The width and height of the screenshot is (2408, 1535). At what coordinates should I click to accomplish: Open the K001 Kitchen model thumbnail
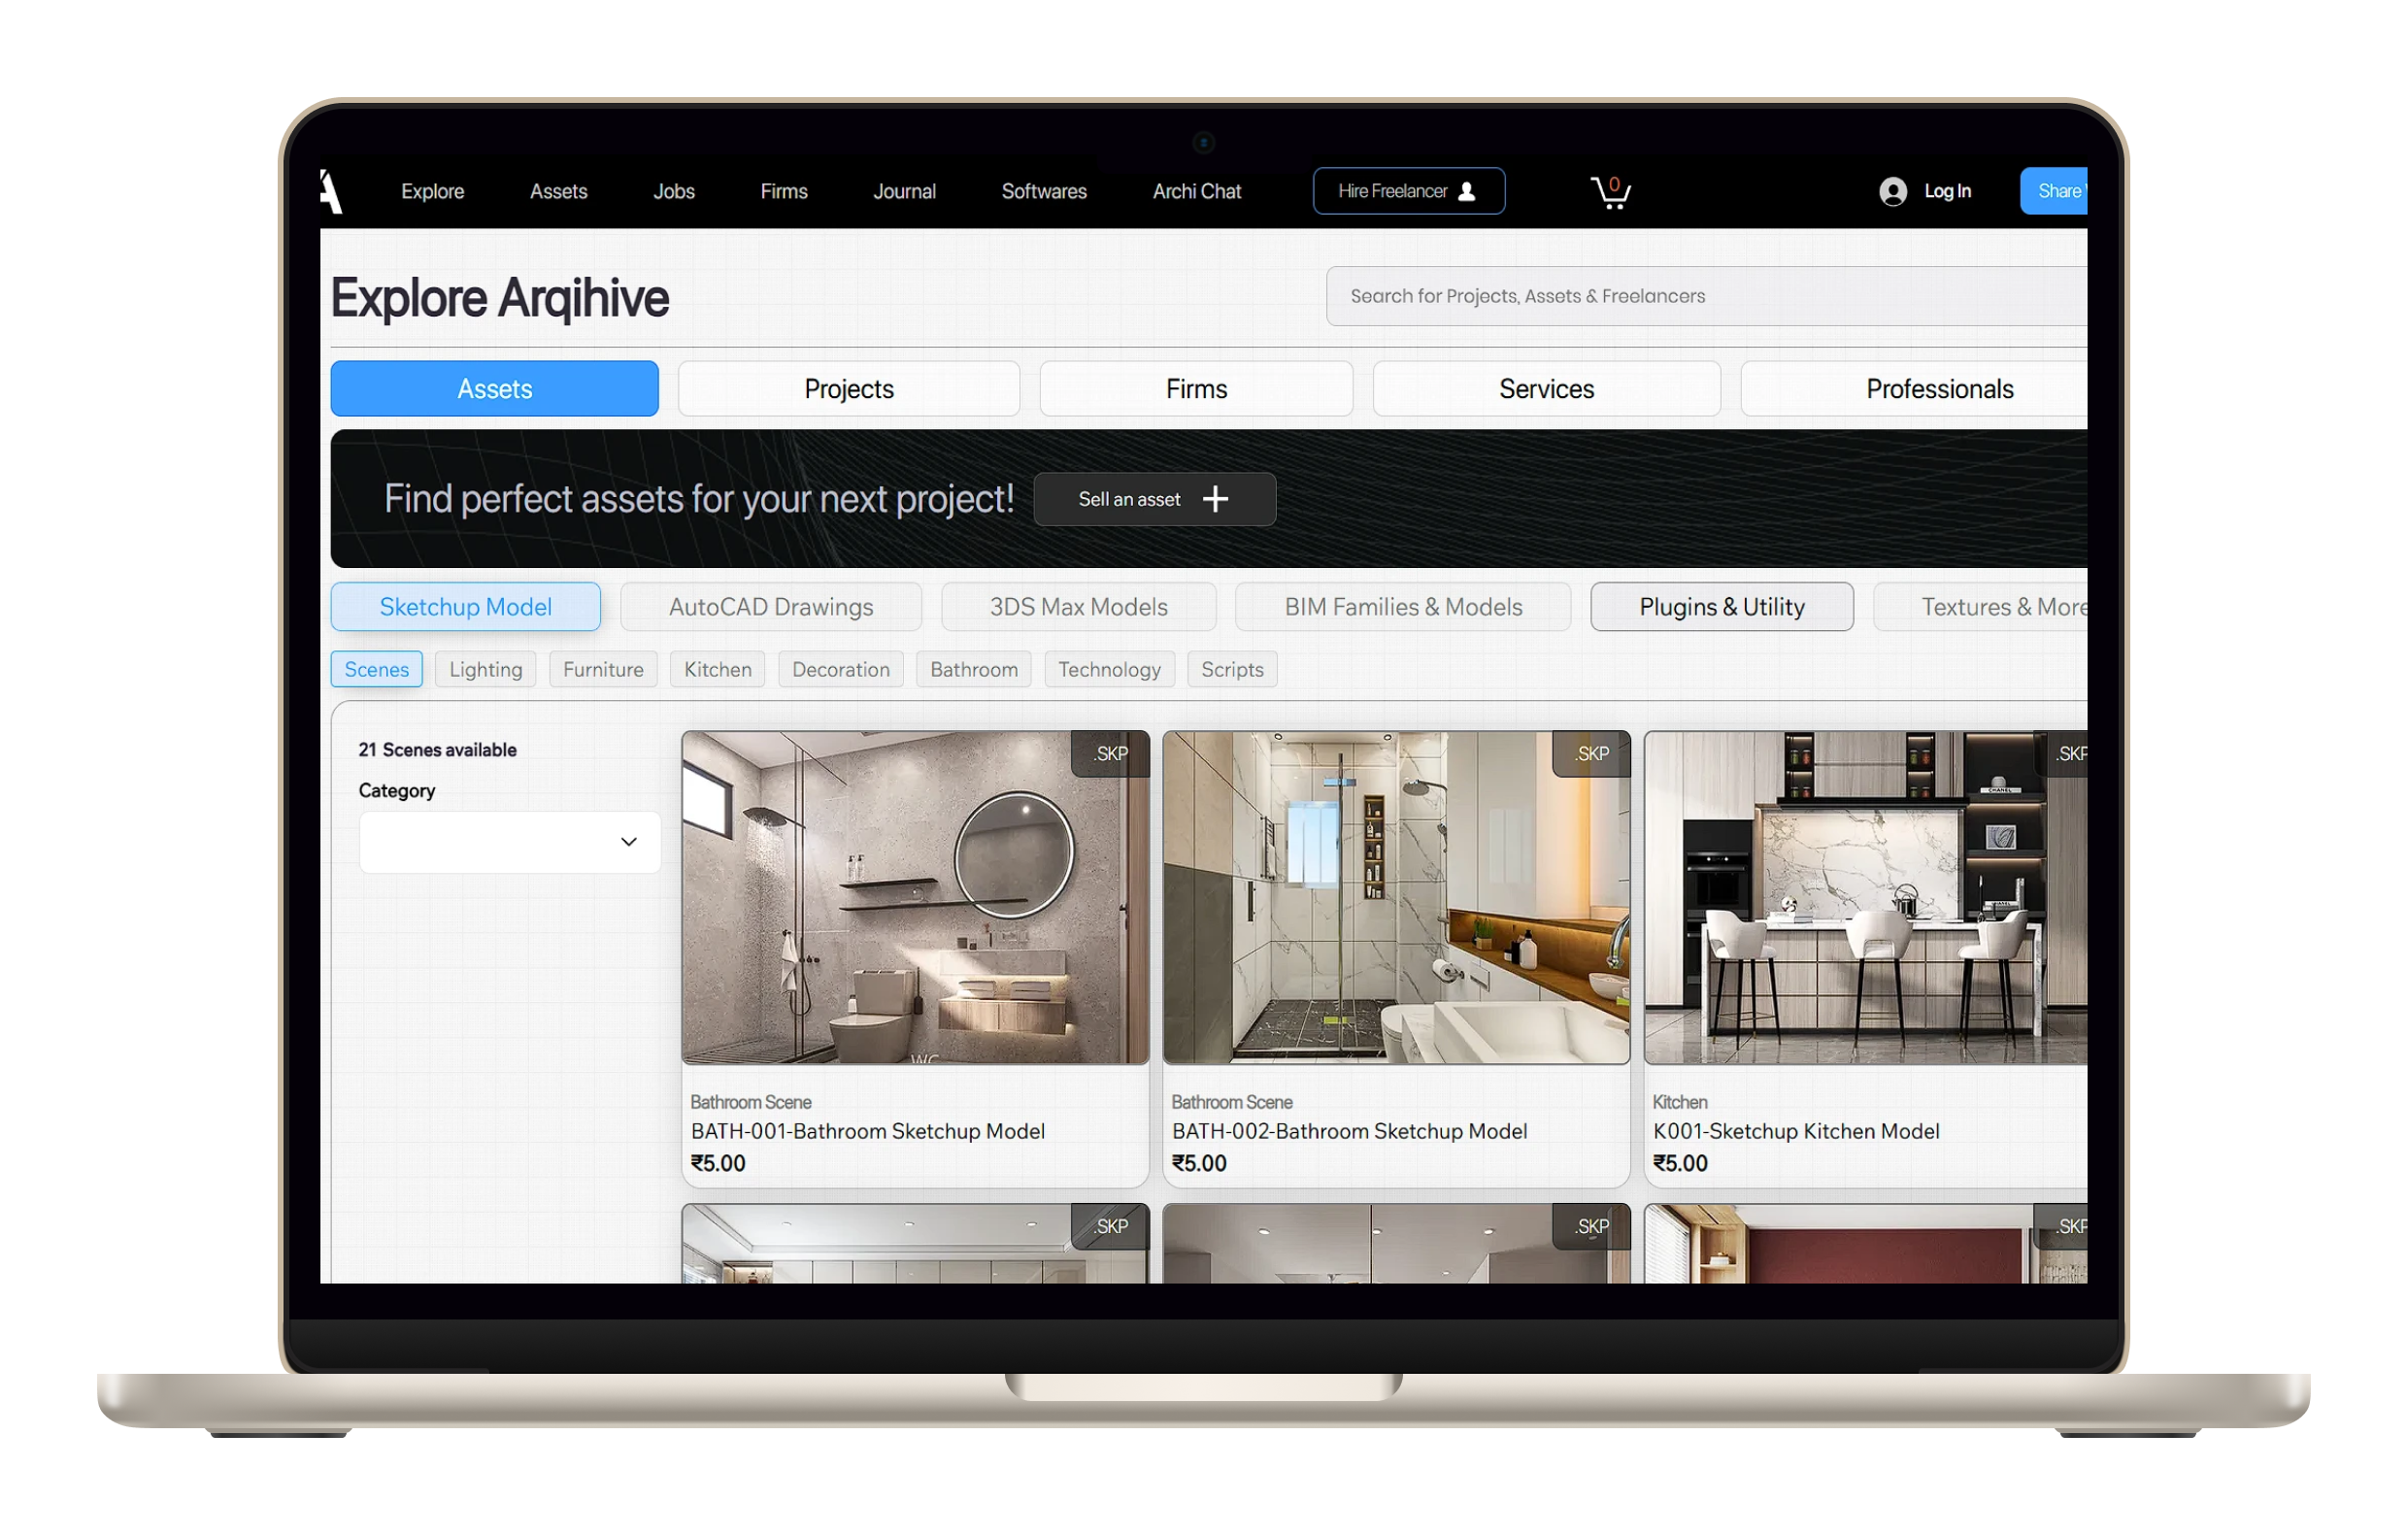pos(1864,897)
